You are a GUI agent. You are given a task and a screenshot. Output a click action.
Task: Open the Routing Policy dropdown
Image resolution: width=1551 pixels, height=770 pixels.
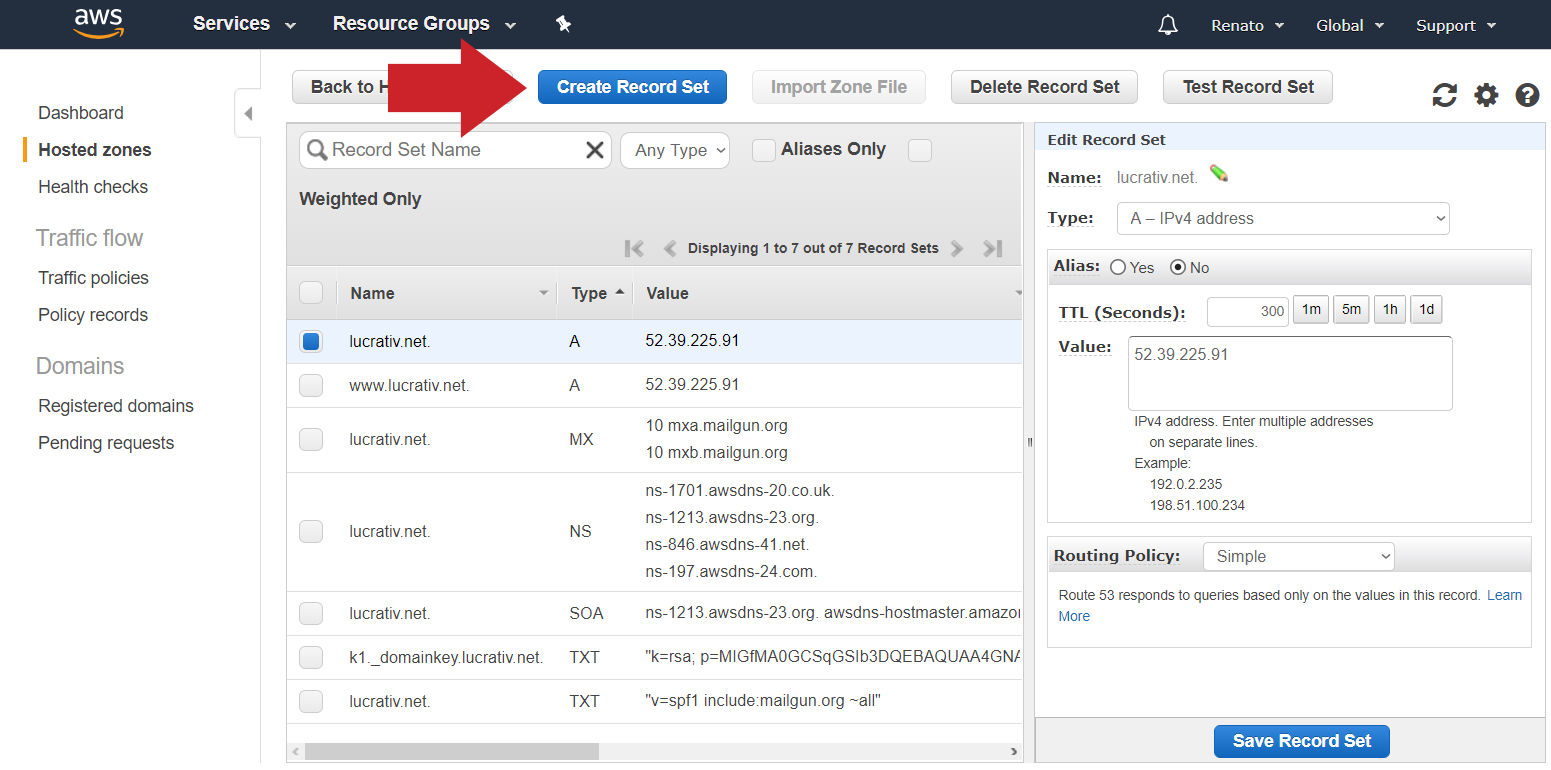pyautogui.click(x=1298, y=556)
